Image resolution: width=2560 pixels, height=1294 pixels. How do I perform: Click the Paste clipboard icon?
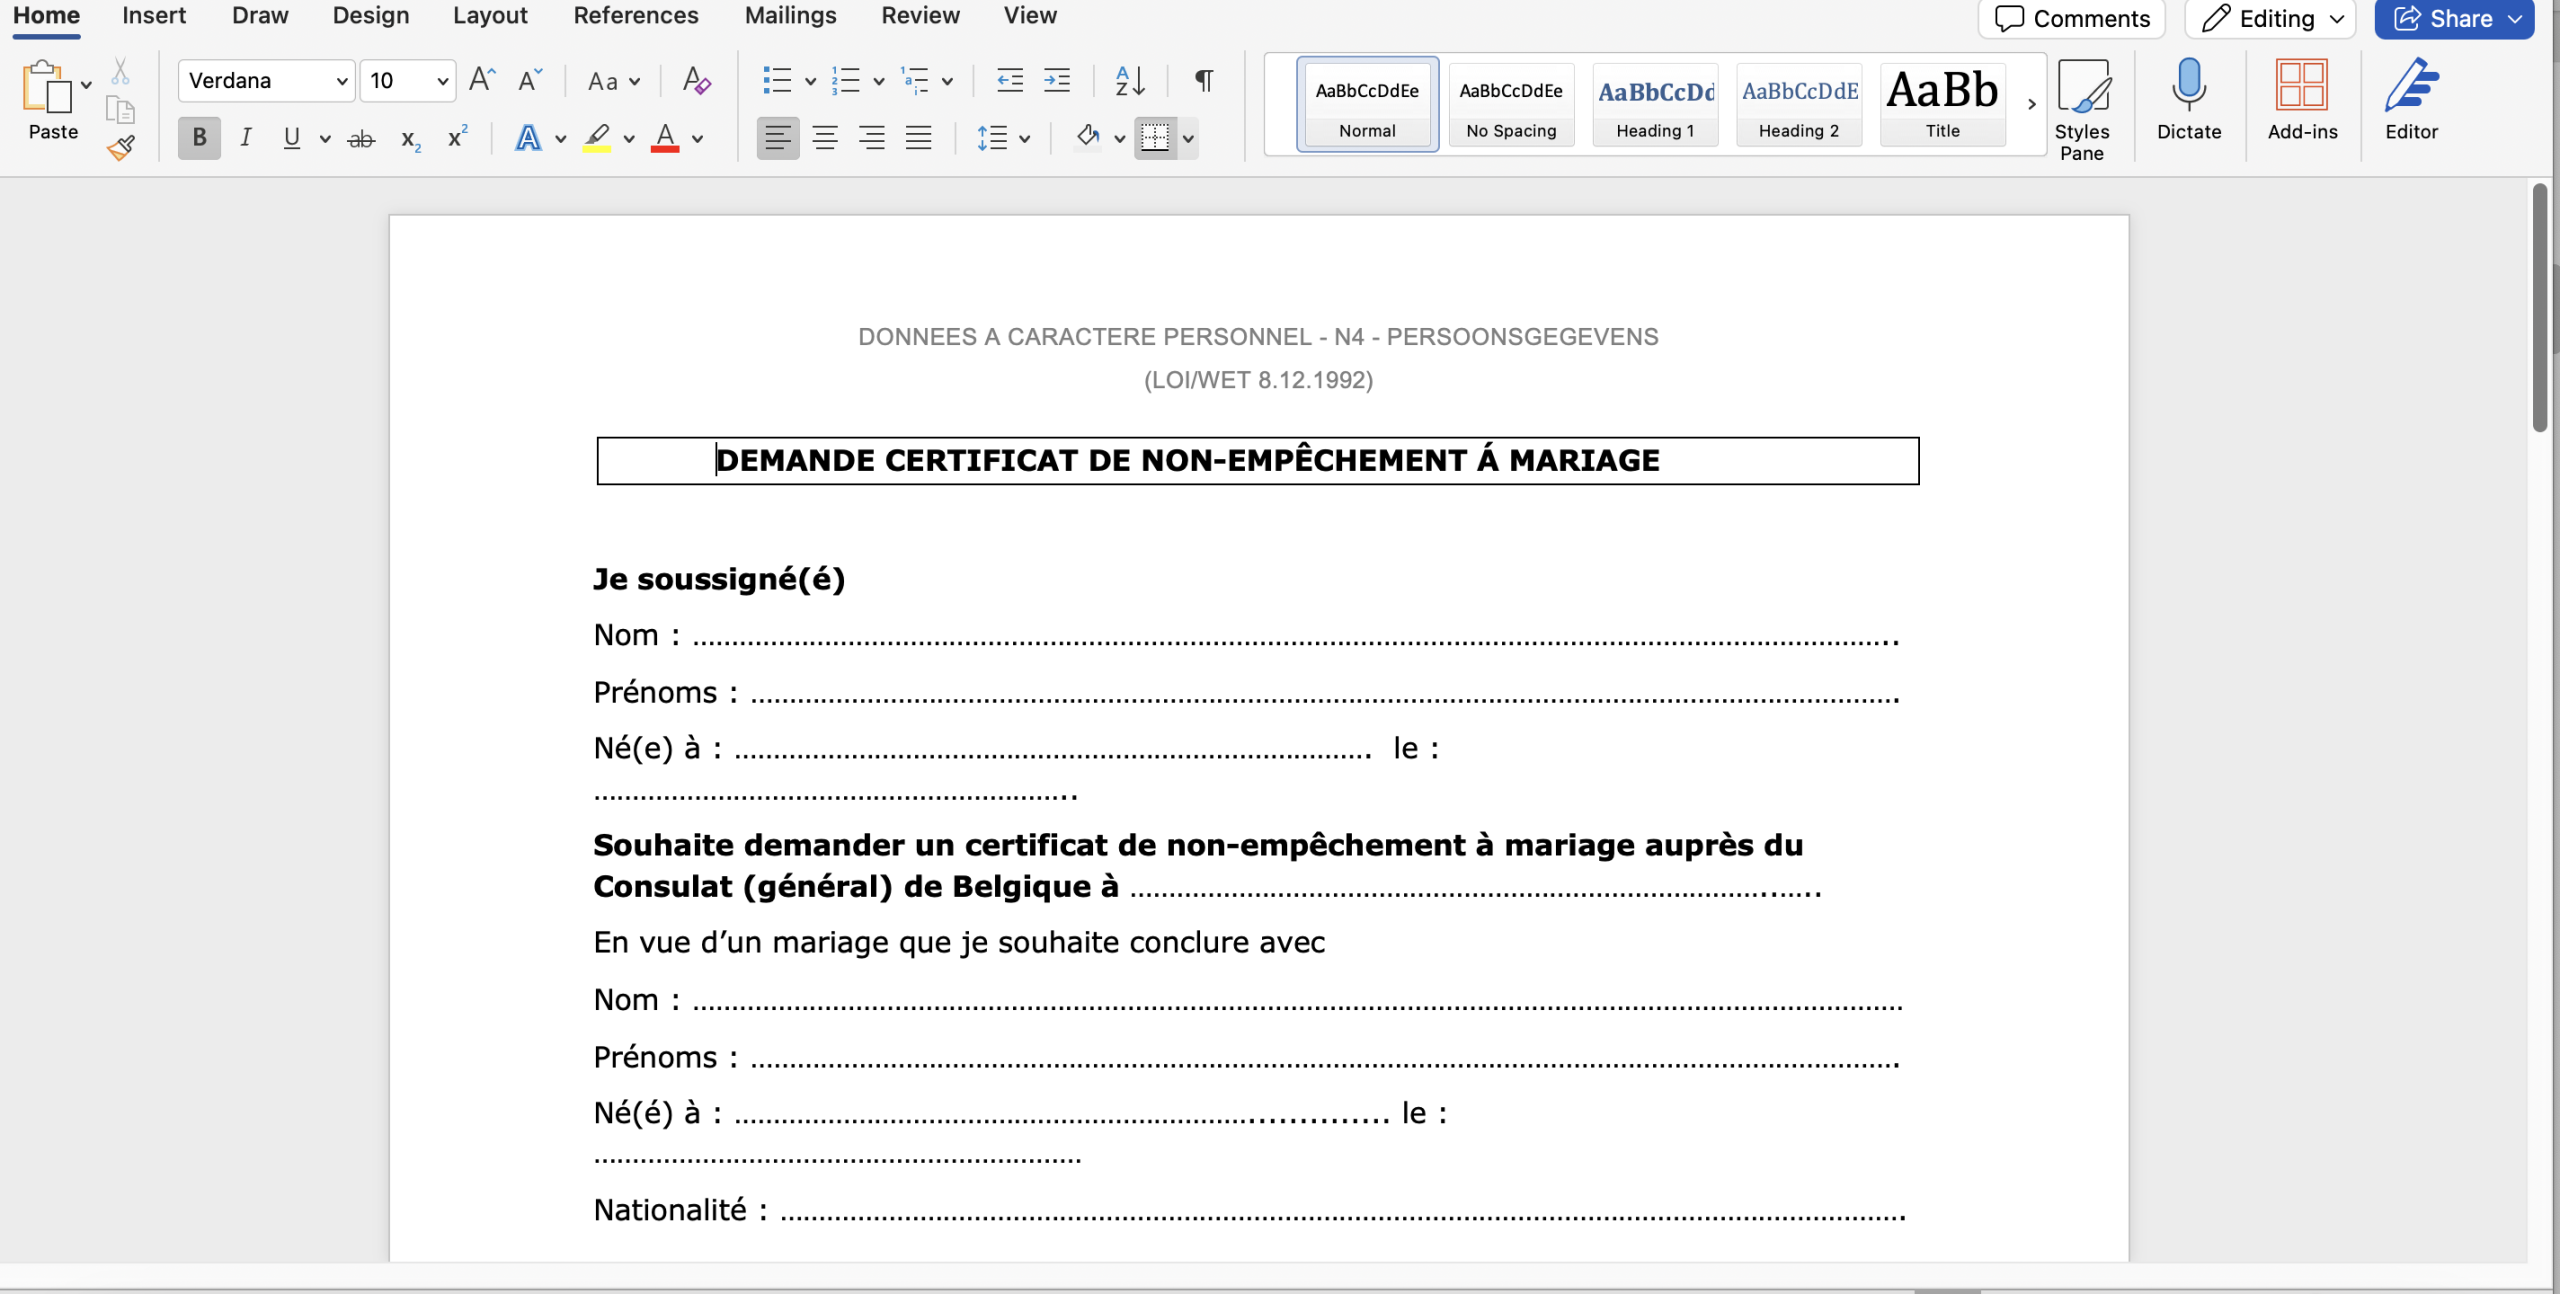tap(46, 87)
